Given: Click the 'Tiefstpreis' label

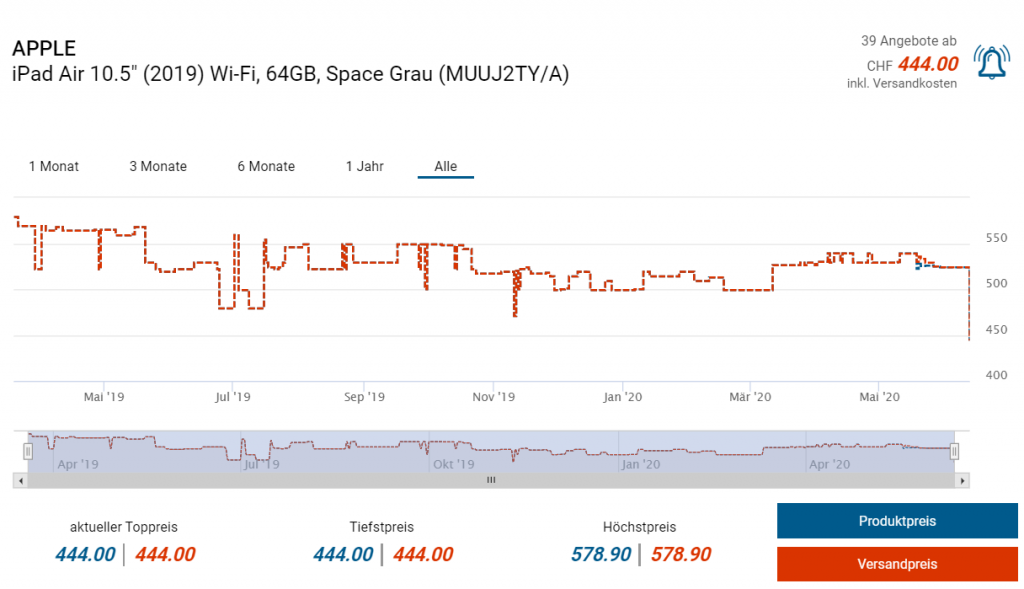Looking at the screenshot, I should pos(381,527).
